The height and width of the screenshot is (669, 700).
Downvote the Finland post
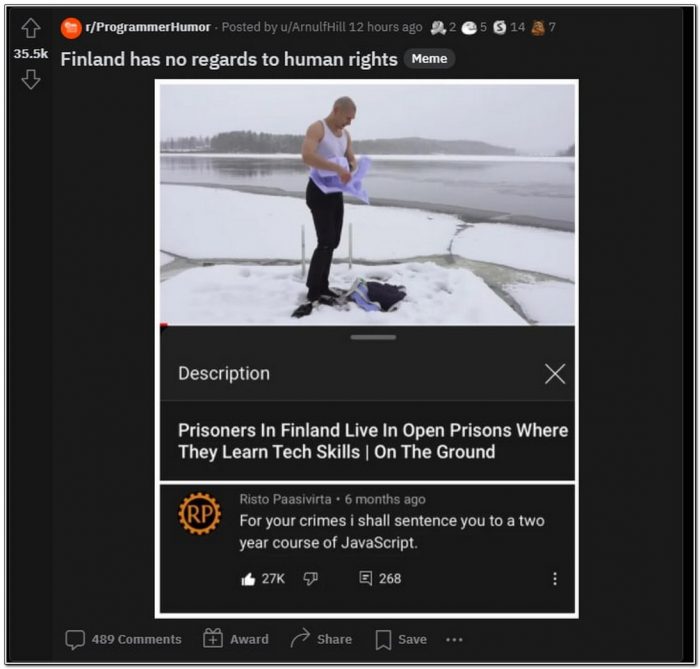pos(31,79)
